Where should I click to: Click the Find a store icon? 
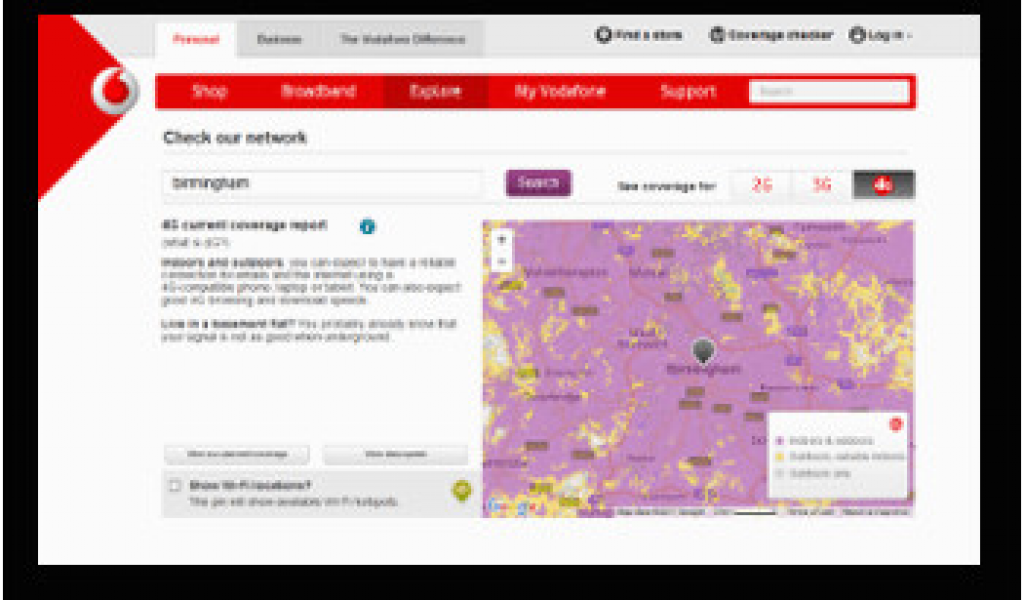click(x=603, y=35)
